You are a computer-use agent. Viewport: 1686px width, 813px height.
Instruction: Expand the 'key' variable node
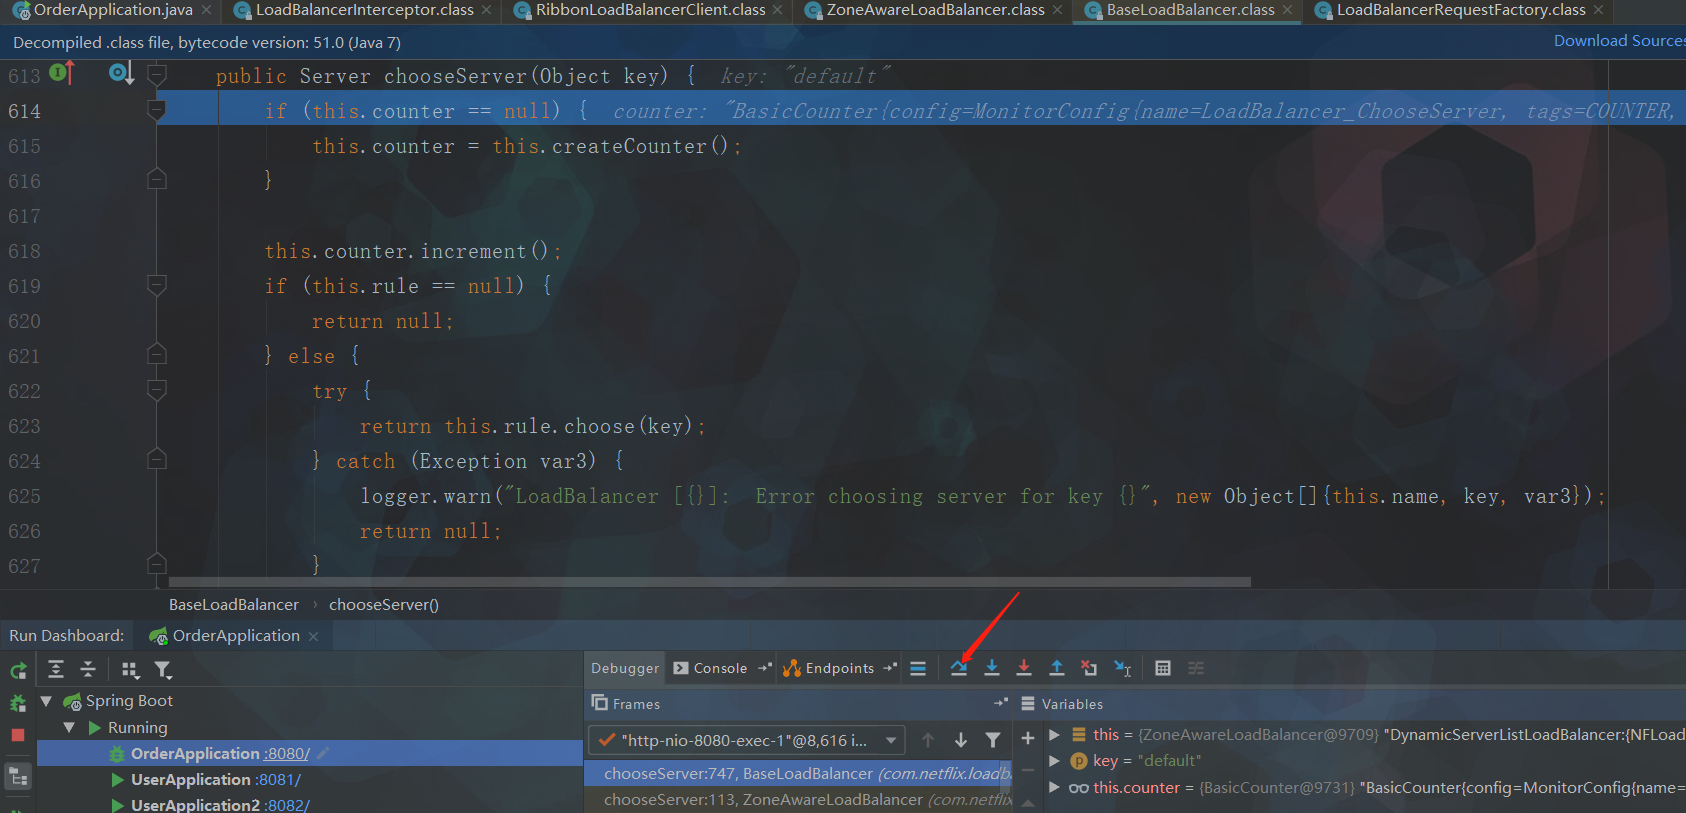[x=1054, y=761]
